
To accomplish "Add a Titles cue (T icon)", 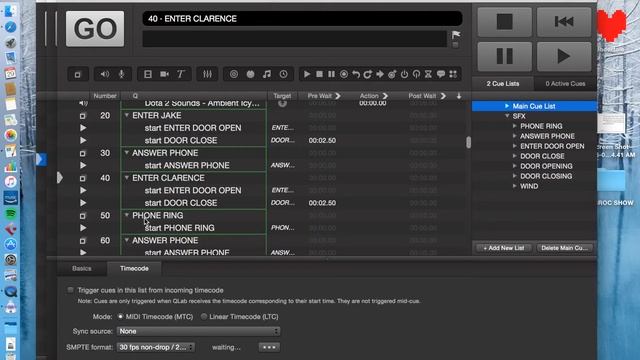I will point(180,74).
